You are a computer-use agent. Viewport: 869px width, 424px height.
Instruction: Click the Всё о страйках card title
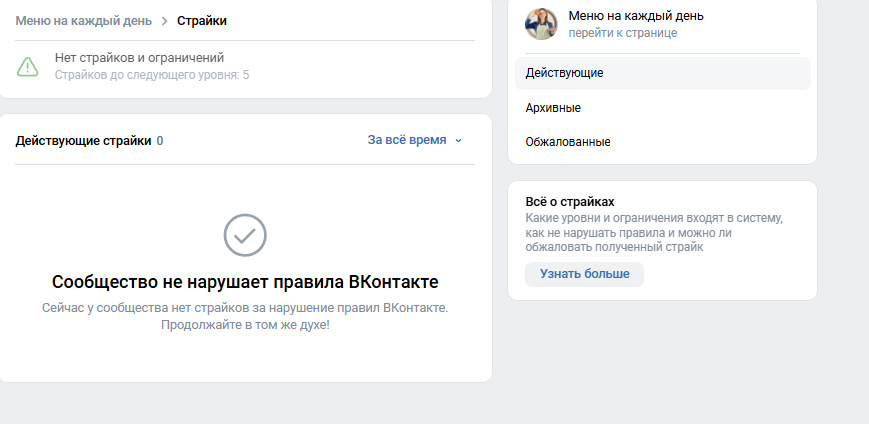pyautogui.click(x=570, y=201)
